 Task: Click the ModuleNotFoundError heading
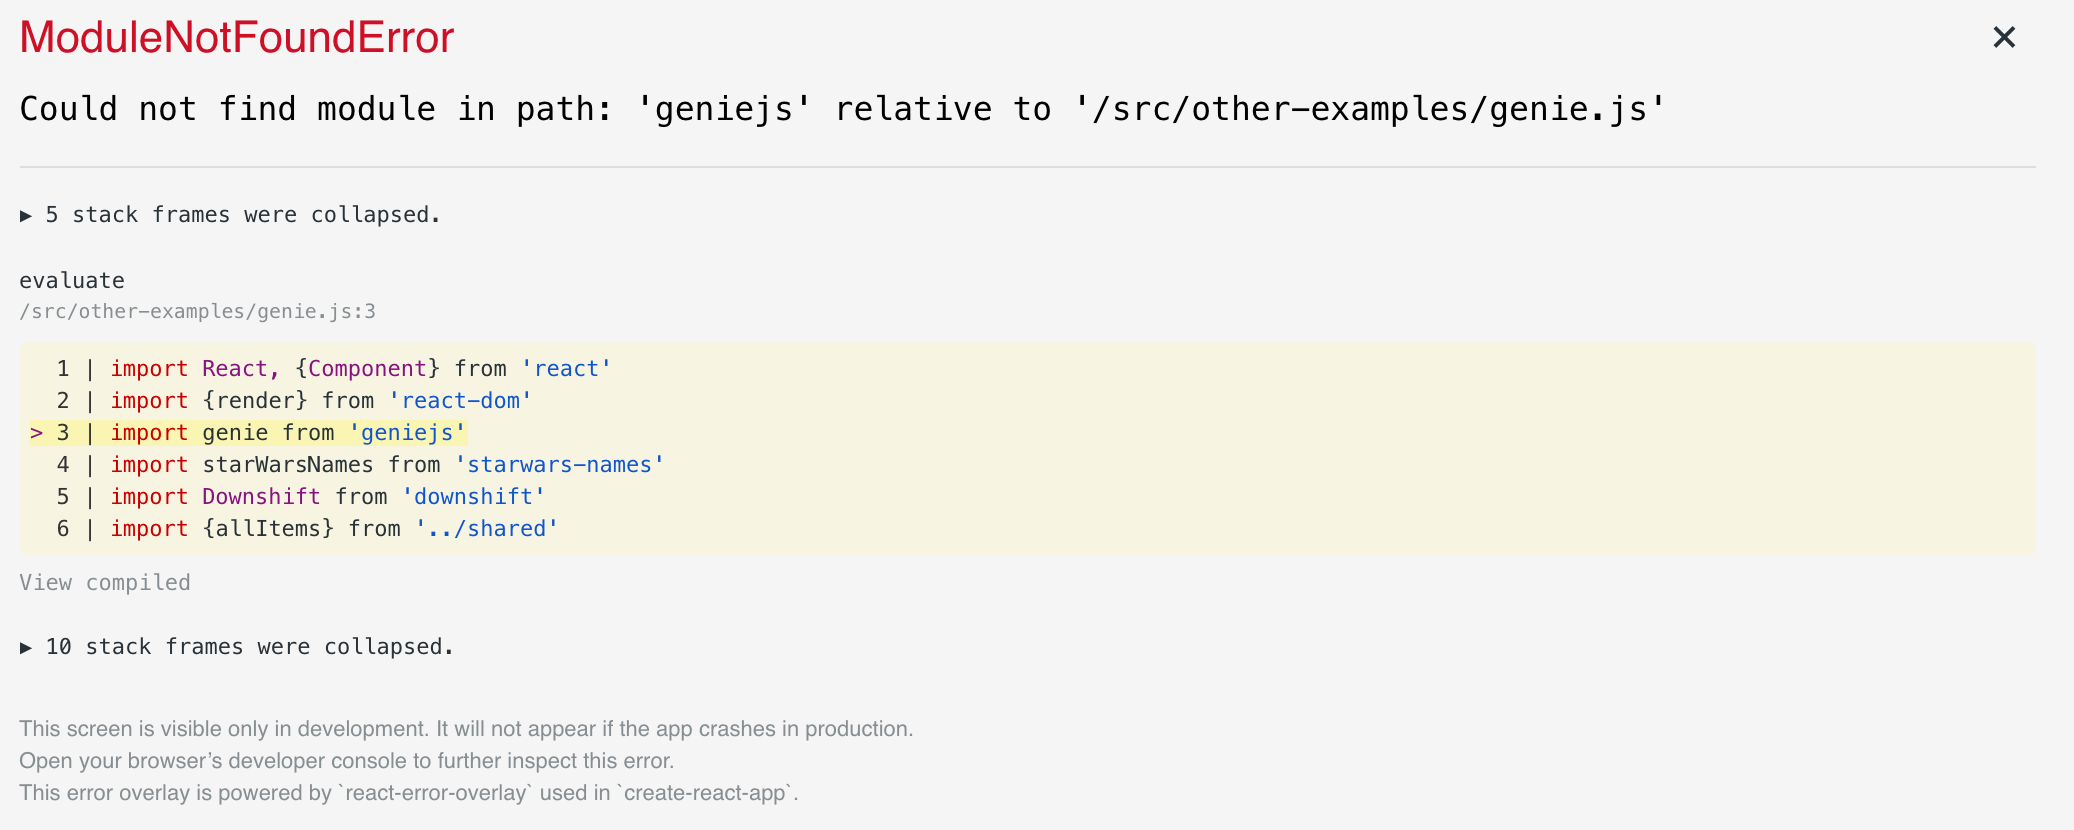[236, 37]
